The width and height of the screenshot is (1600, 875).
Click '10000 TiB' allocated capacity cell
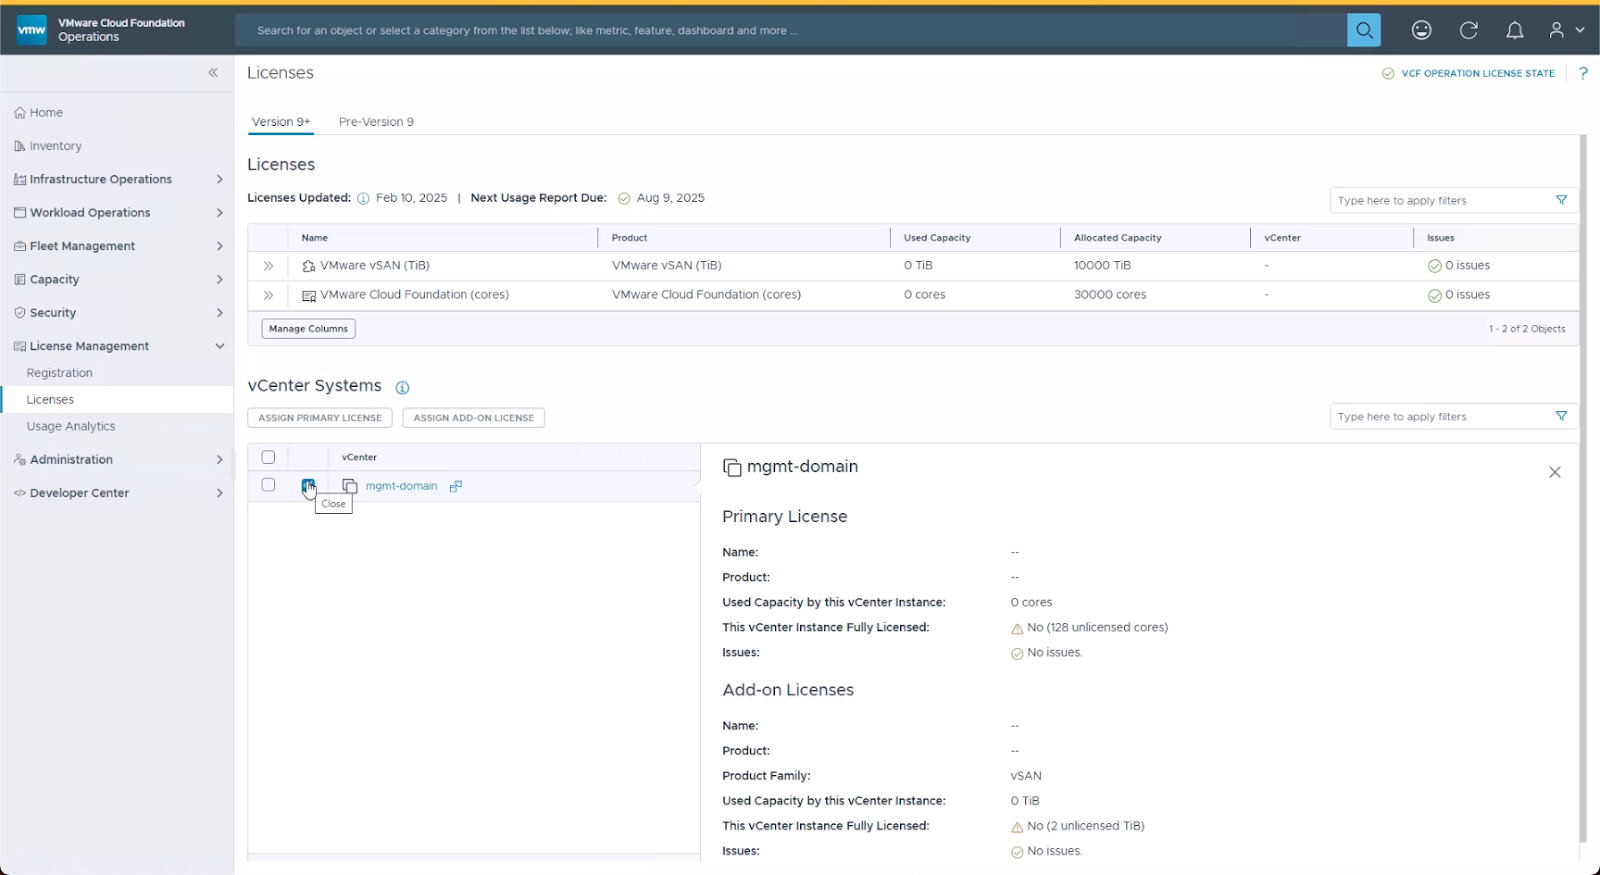tap(1102, 266)
